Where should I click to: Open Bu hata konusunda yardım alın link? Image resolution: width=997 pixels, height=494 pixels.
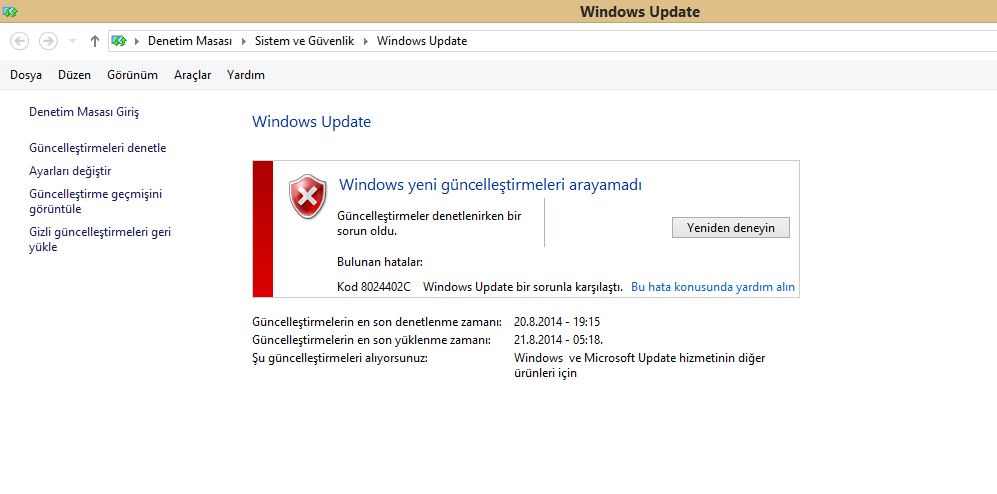[713, 287]
